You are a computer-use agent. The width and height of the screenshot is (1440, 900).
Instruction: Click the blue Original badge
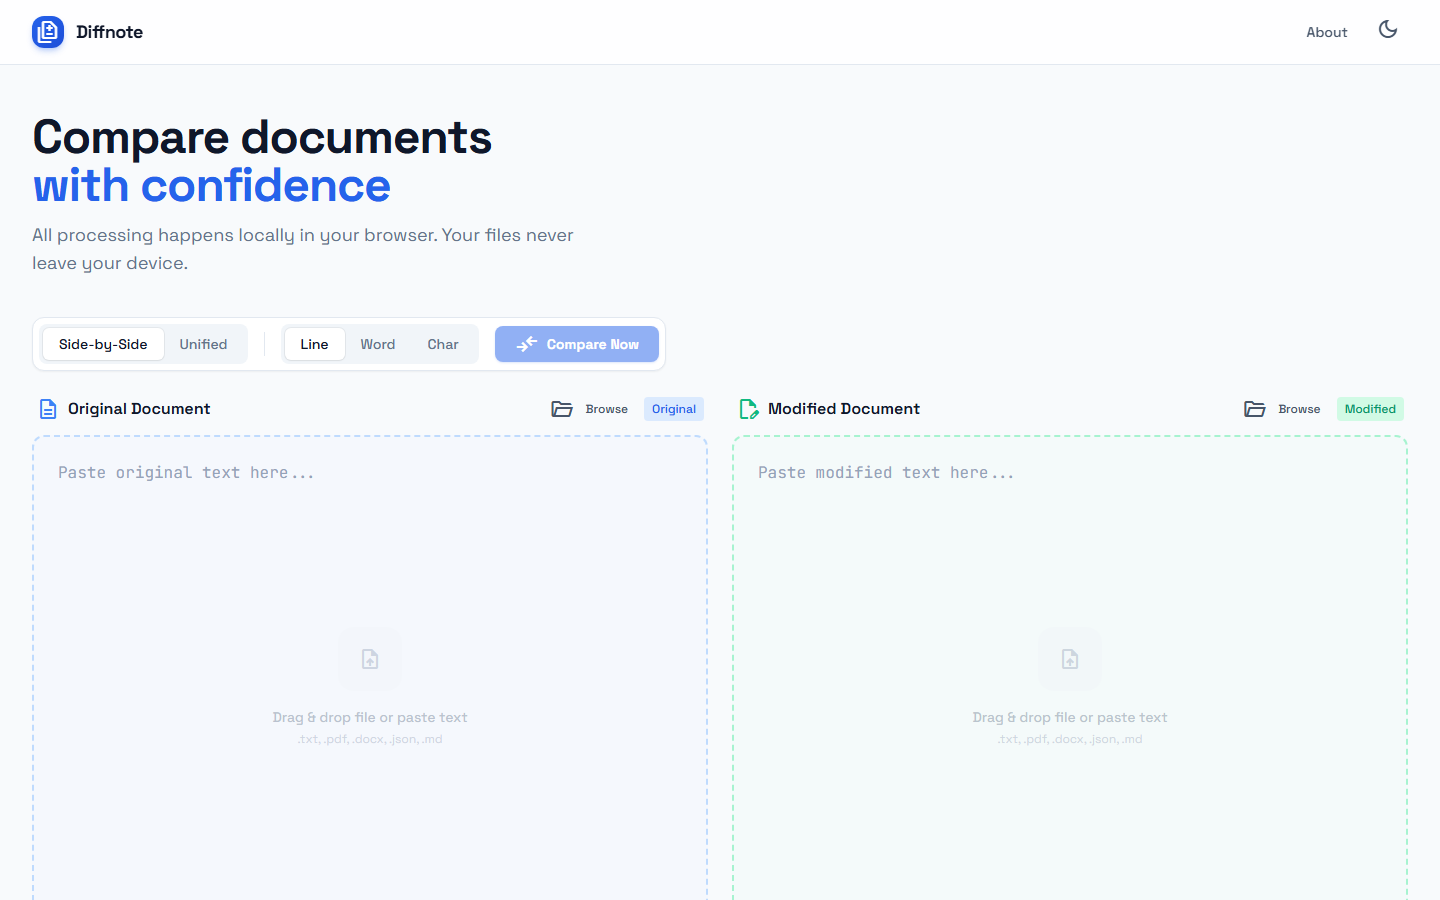click(674, 409)
